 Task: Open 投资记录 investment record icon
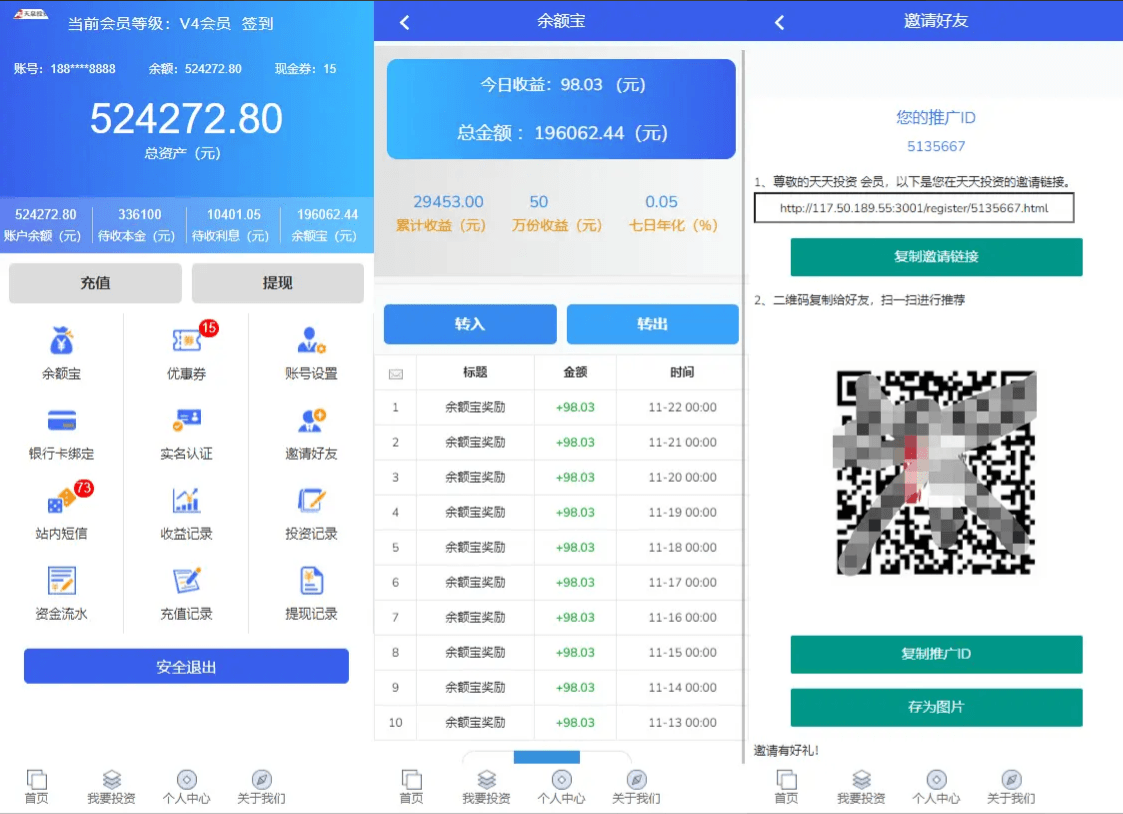coord(312,500)
